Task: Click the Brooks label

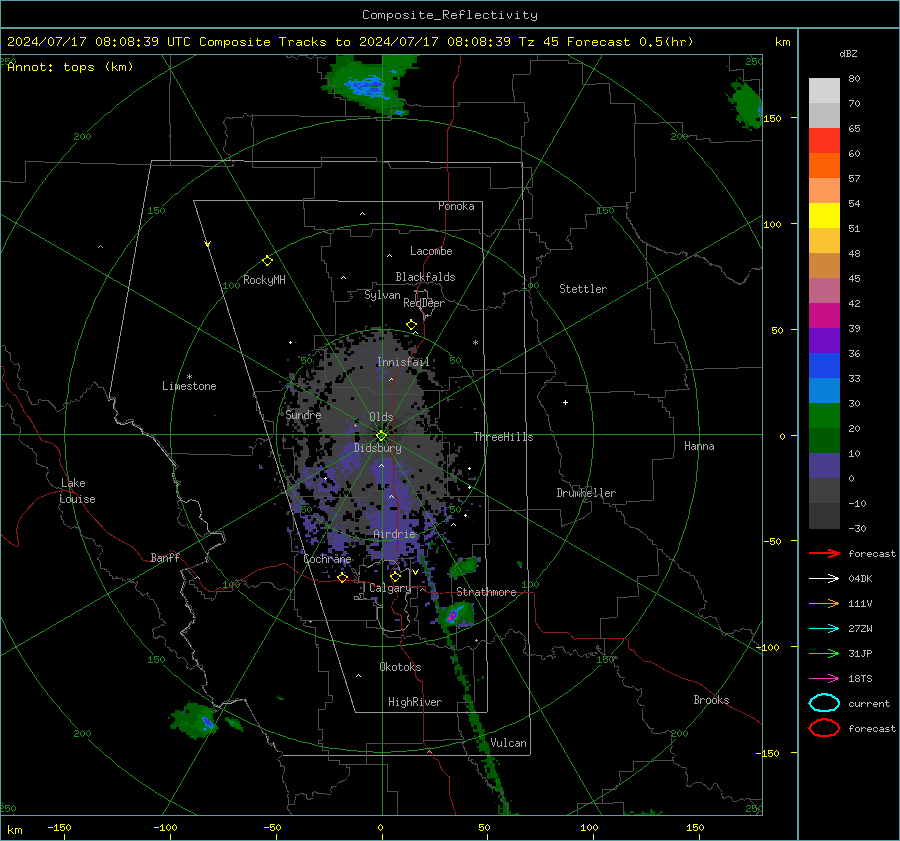Action: point(711,700)
